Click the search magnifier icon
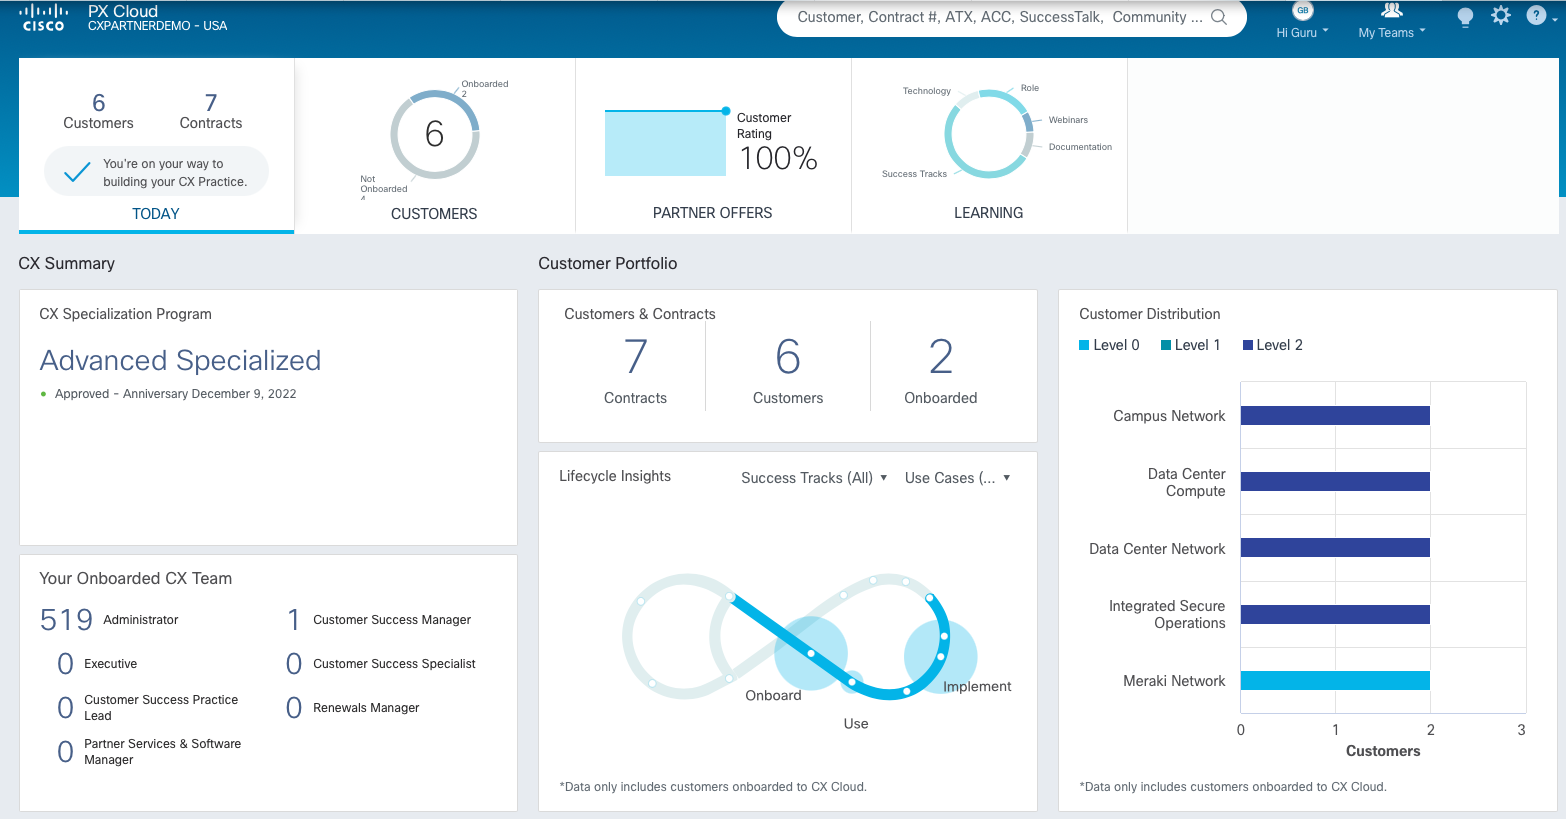Viewport: 1566px width, 819px height. coord(1219,17)
